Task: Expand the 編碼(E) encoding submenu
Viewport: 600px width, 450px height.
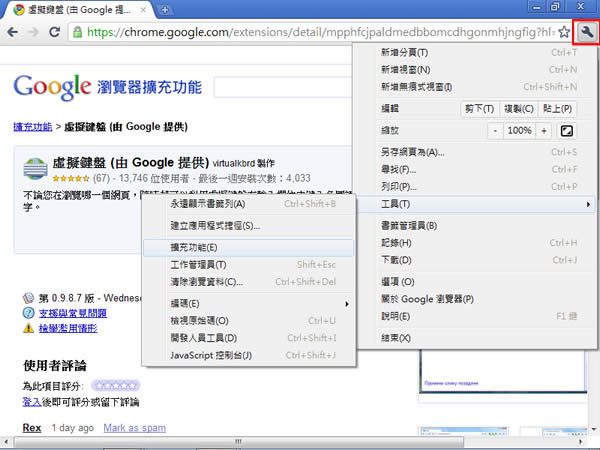Action: 249,304
